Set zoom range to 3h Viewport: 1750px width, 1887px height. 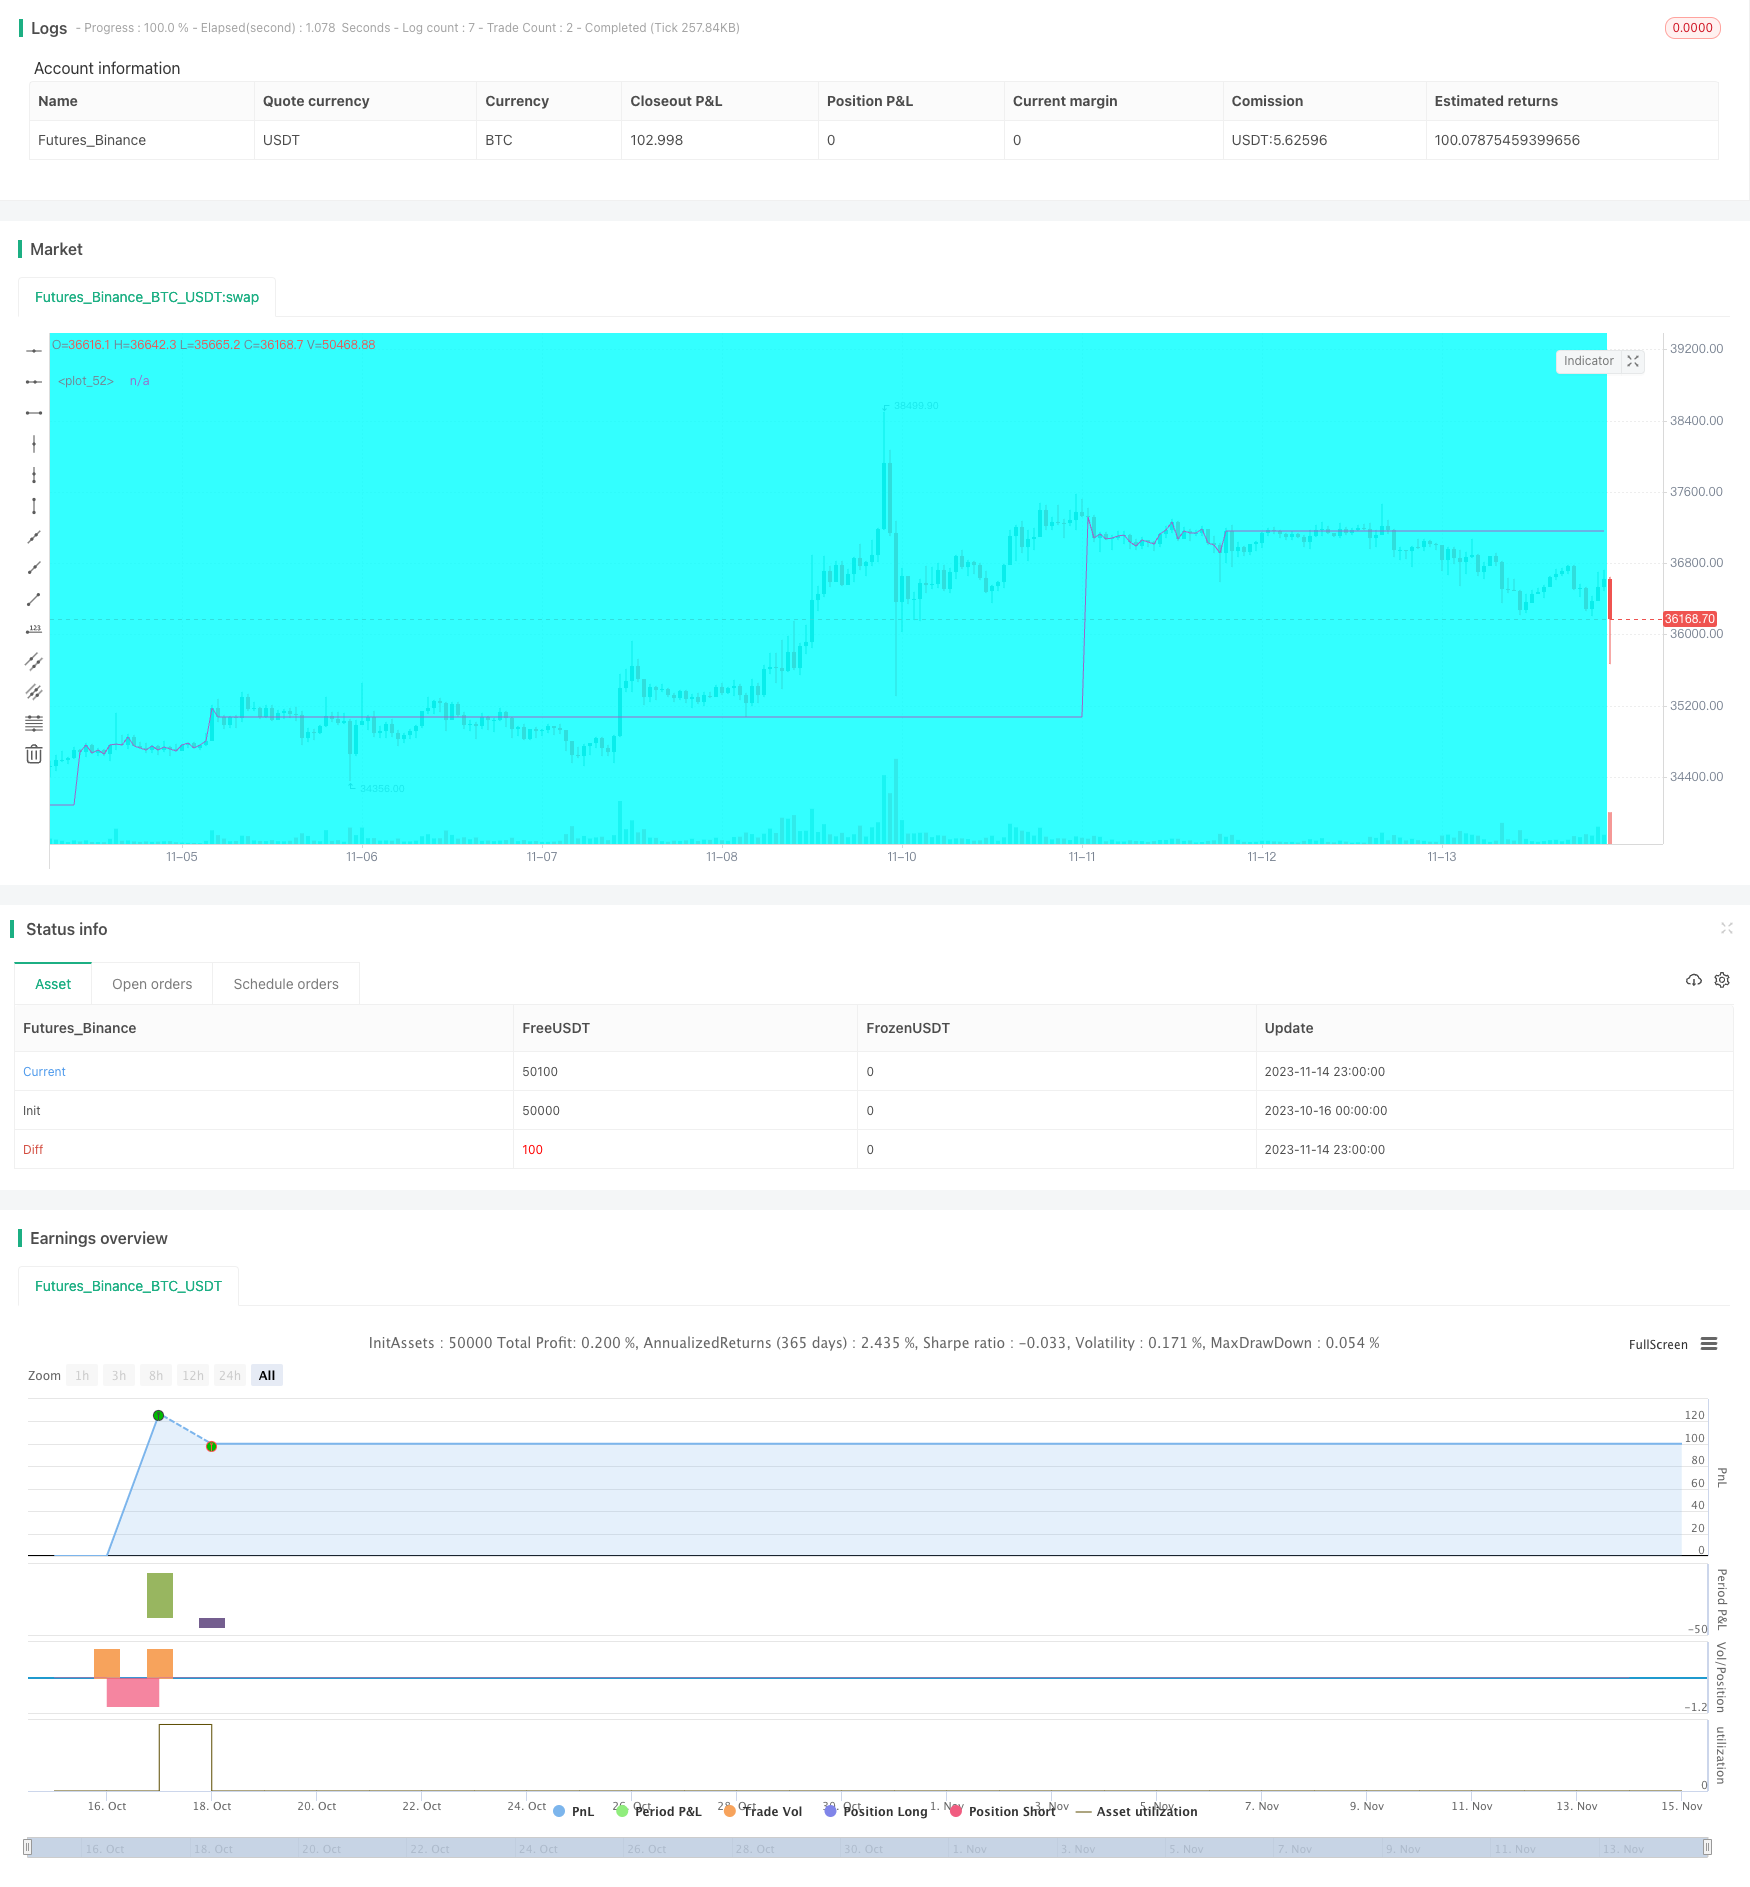119,1375
